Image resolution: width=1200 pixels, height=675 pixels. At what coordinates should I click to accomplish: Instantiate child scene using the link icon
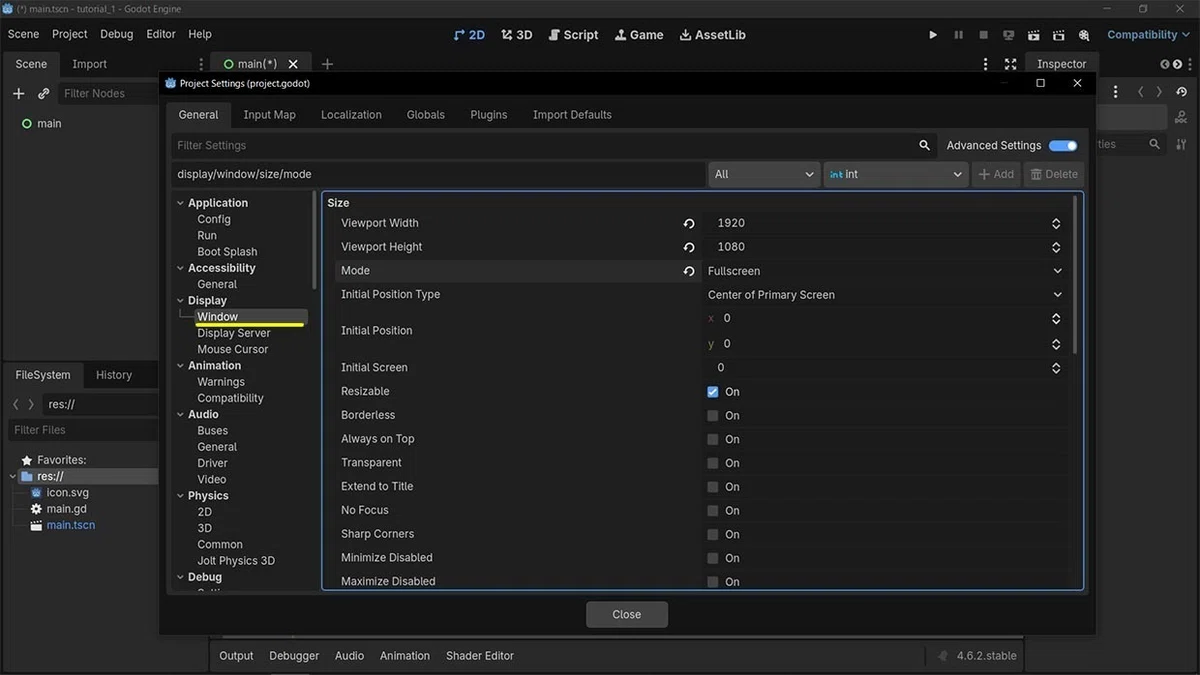(44, 93)
